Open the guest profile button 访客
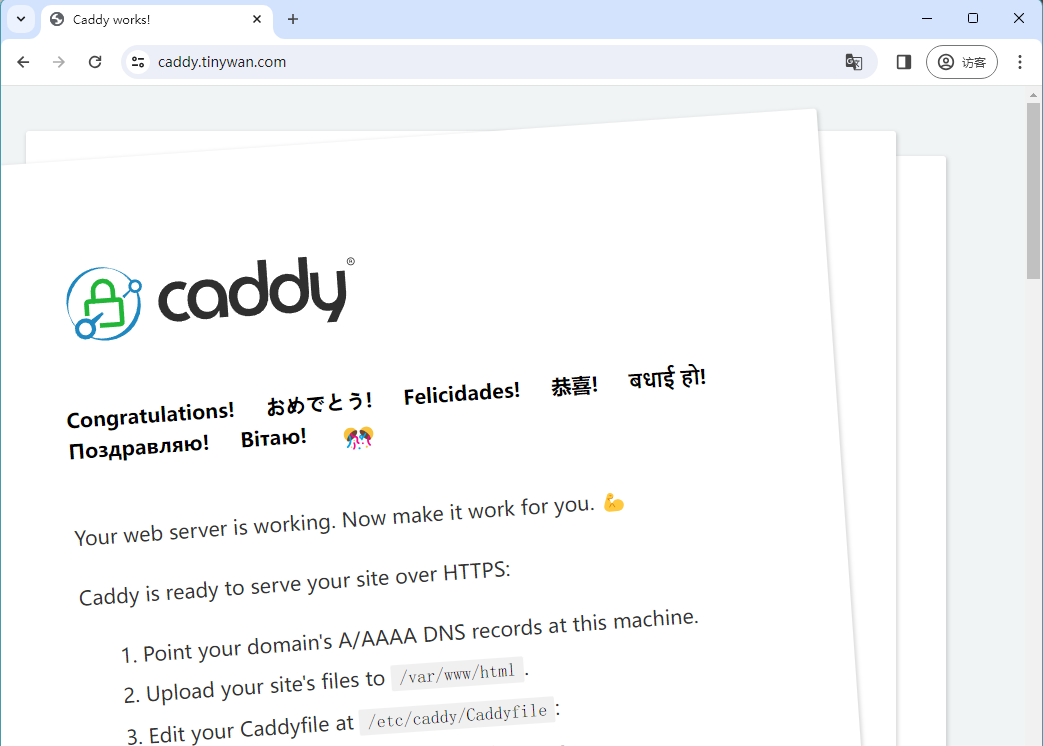The image size is (1043, 746). [962, 62]
